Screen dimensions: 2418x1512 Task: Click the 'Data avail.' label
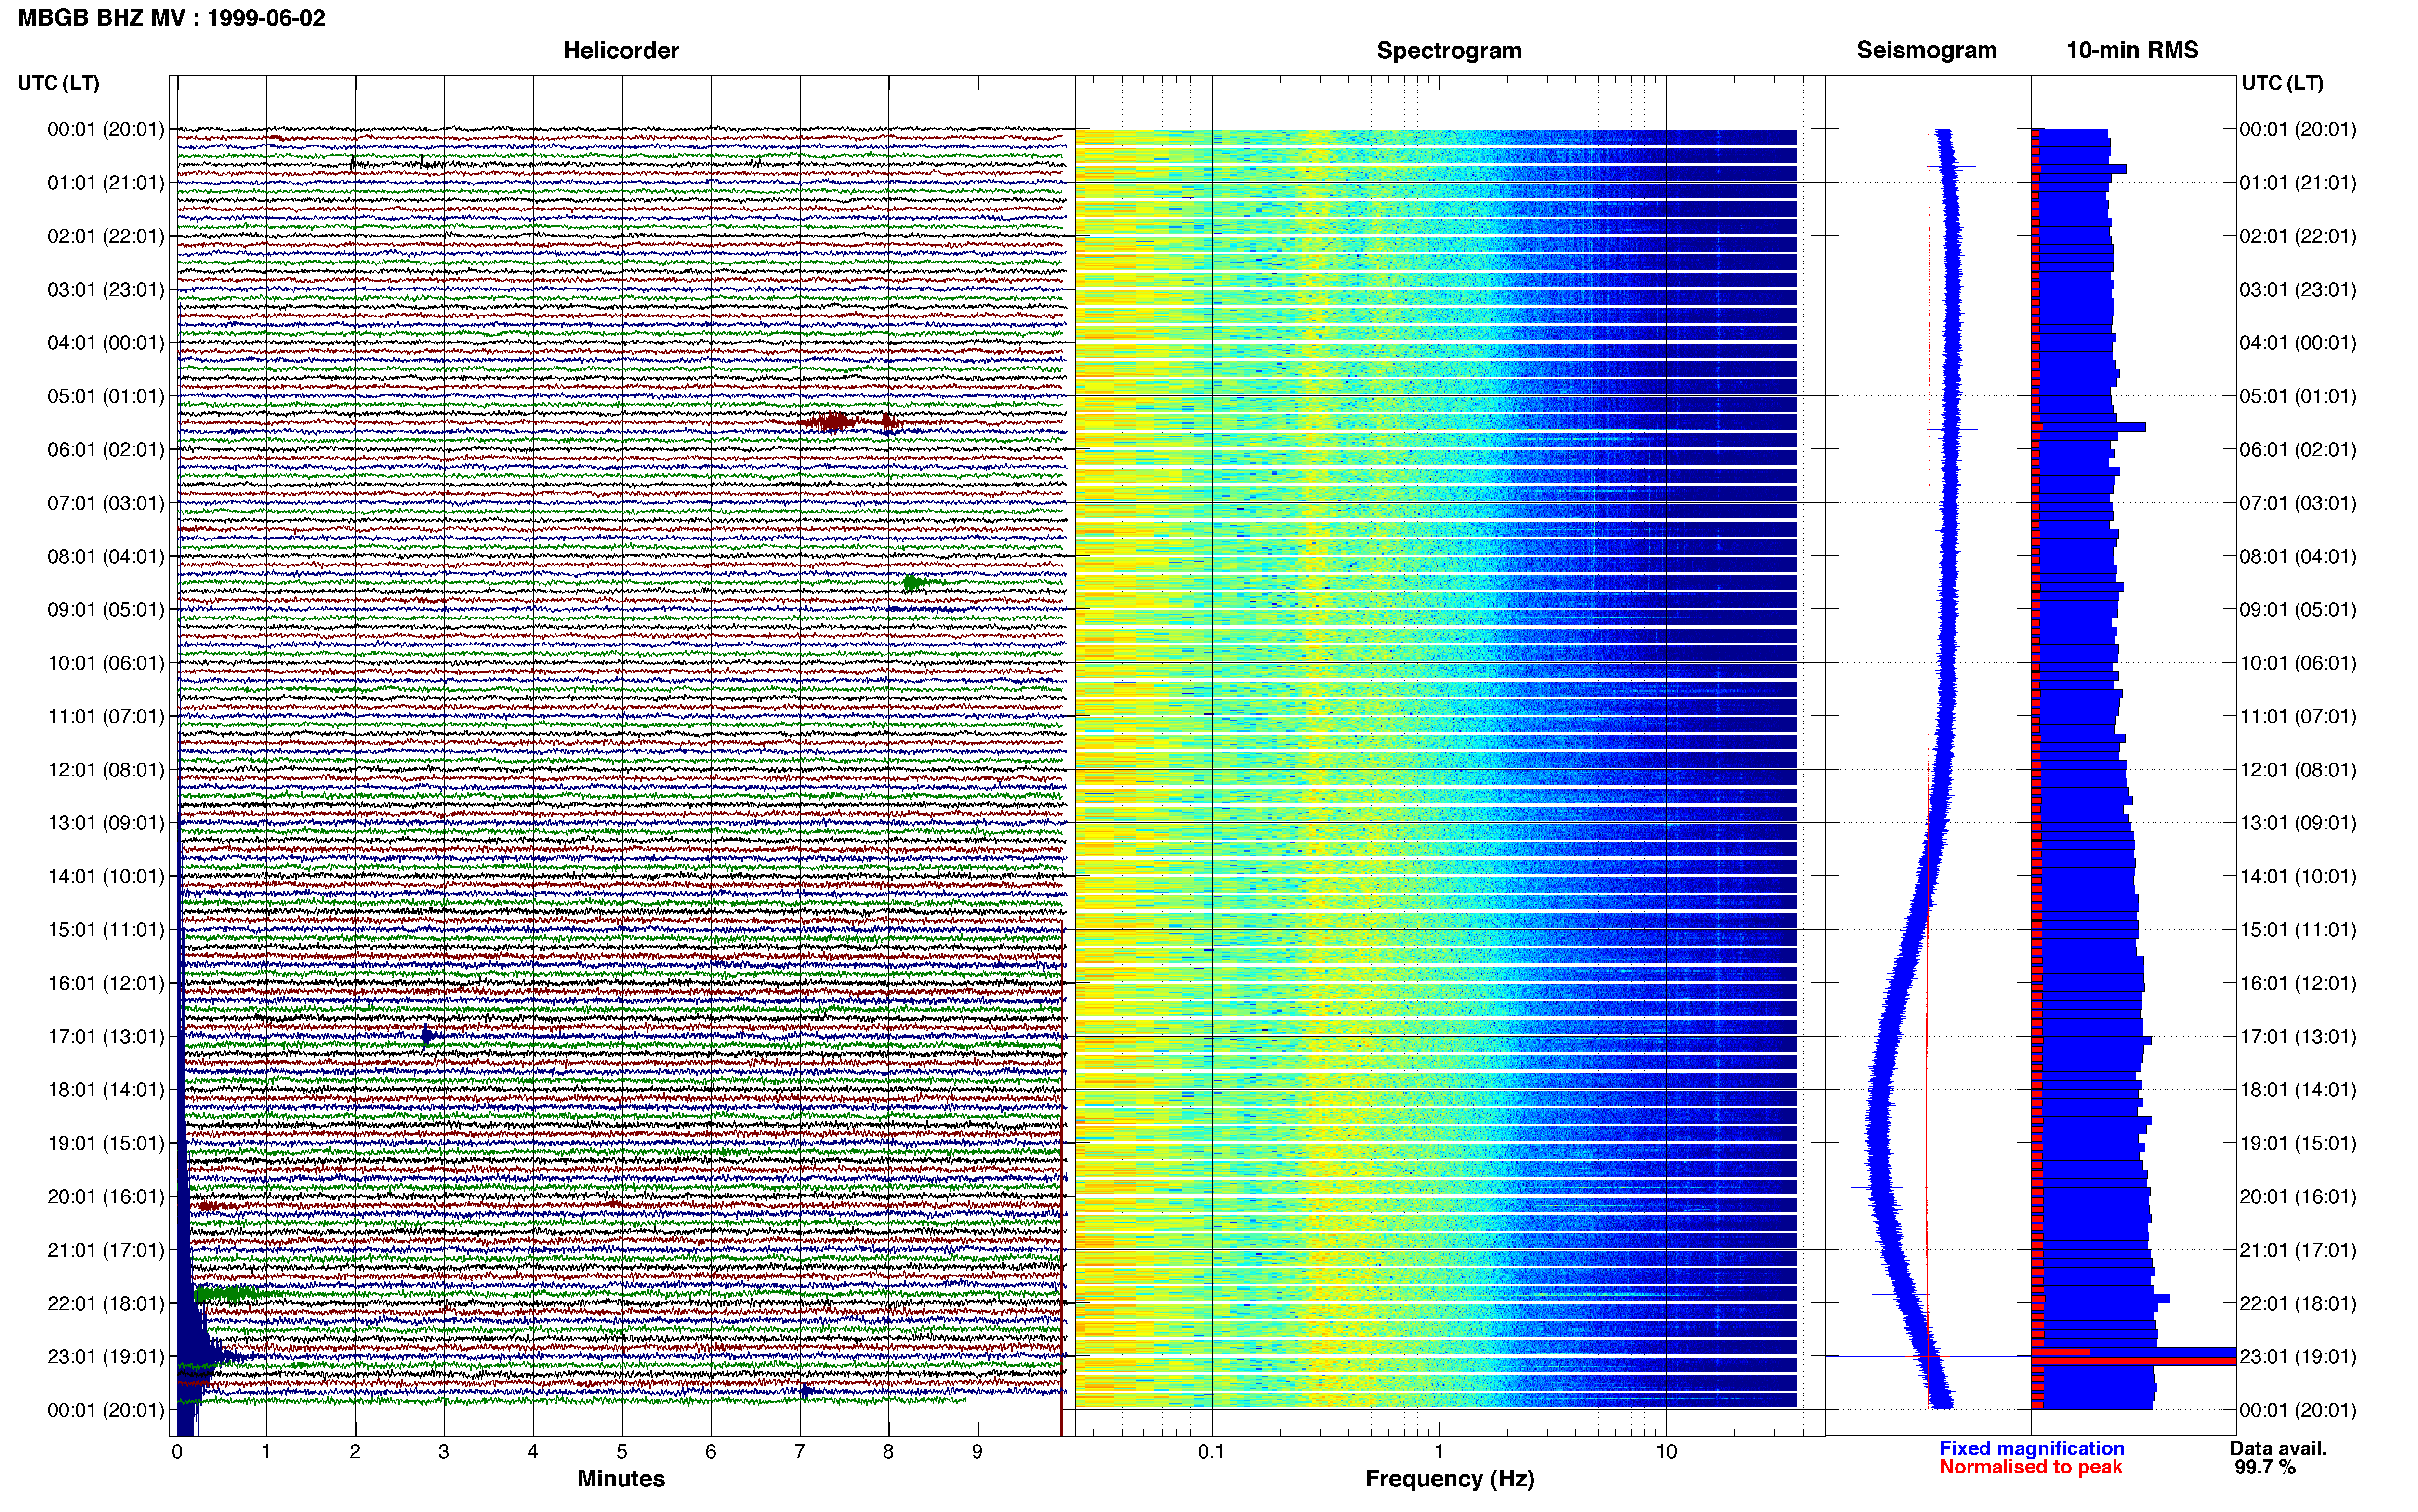(x=2278, y=1448)
